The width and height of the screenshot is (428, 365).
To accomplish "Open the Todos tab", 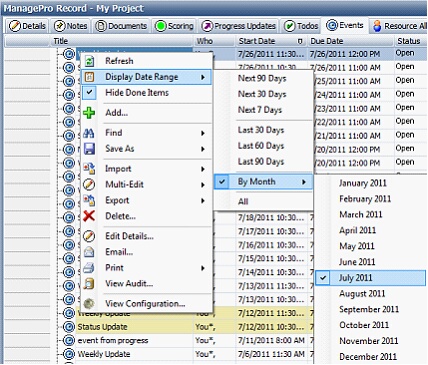I will (301, 26).
